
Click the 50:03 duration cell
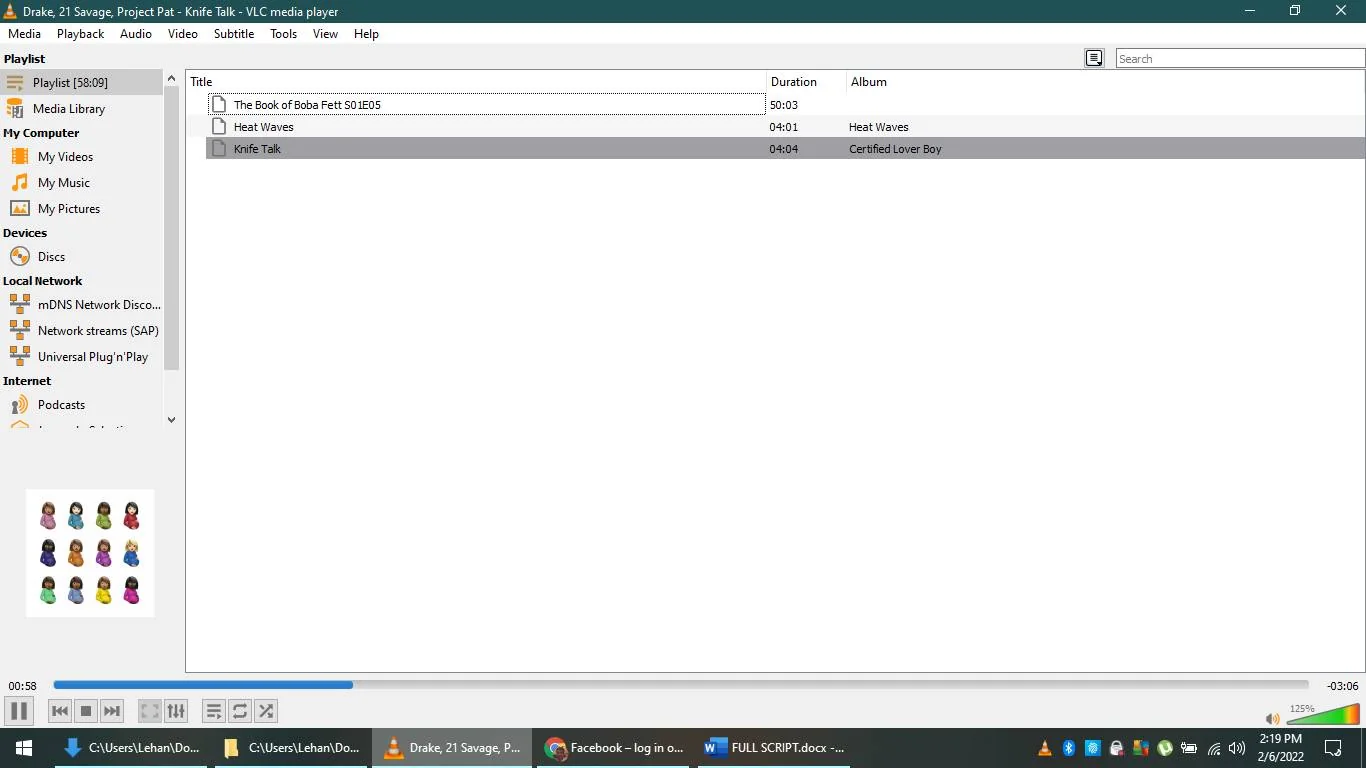pos(783,105)
